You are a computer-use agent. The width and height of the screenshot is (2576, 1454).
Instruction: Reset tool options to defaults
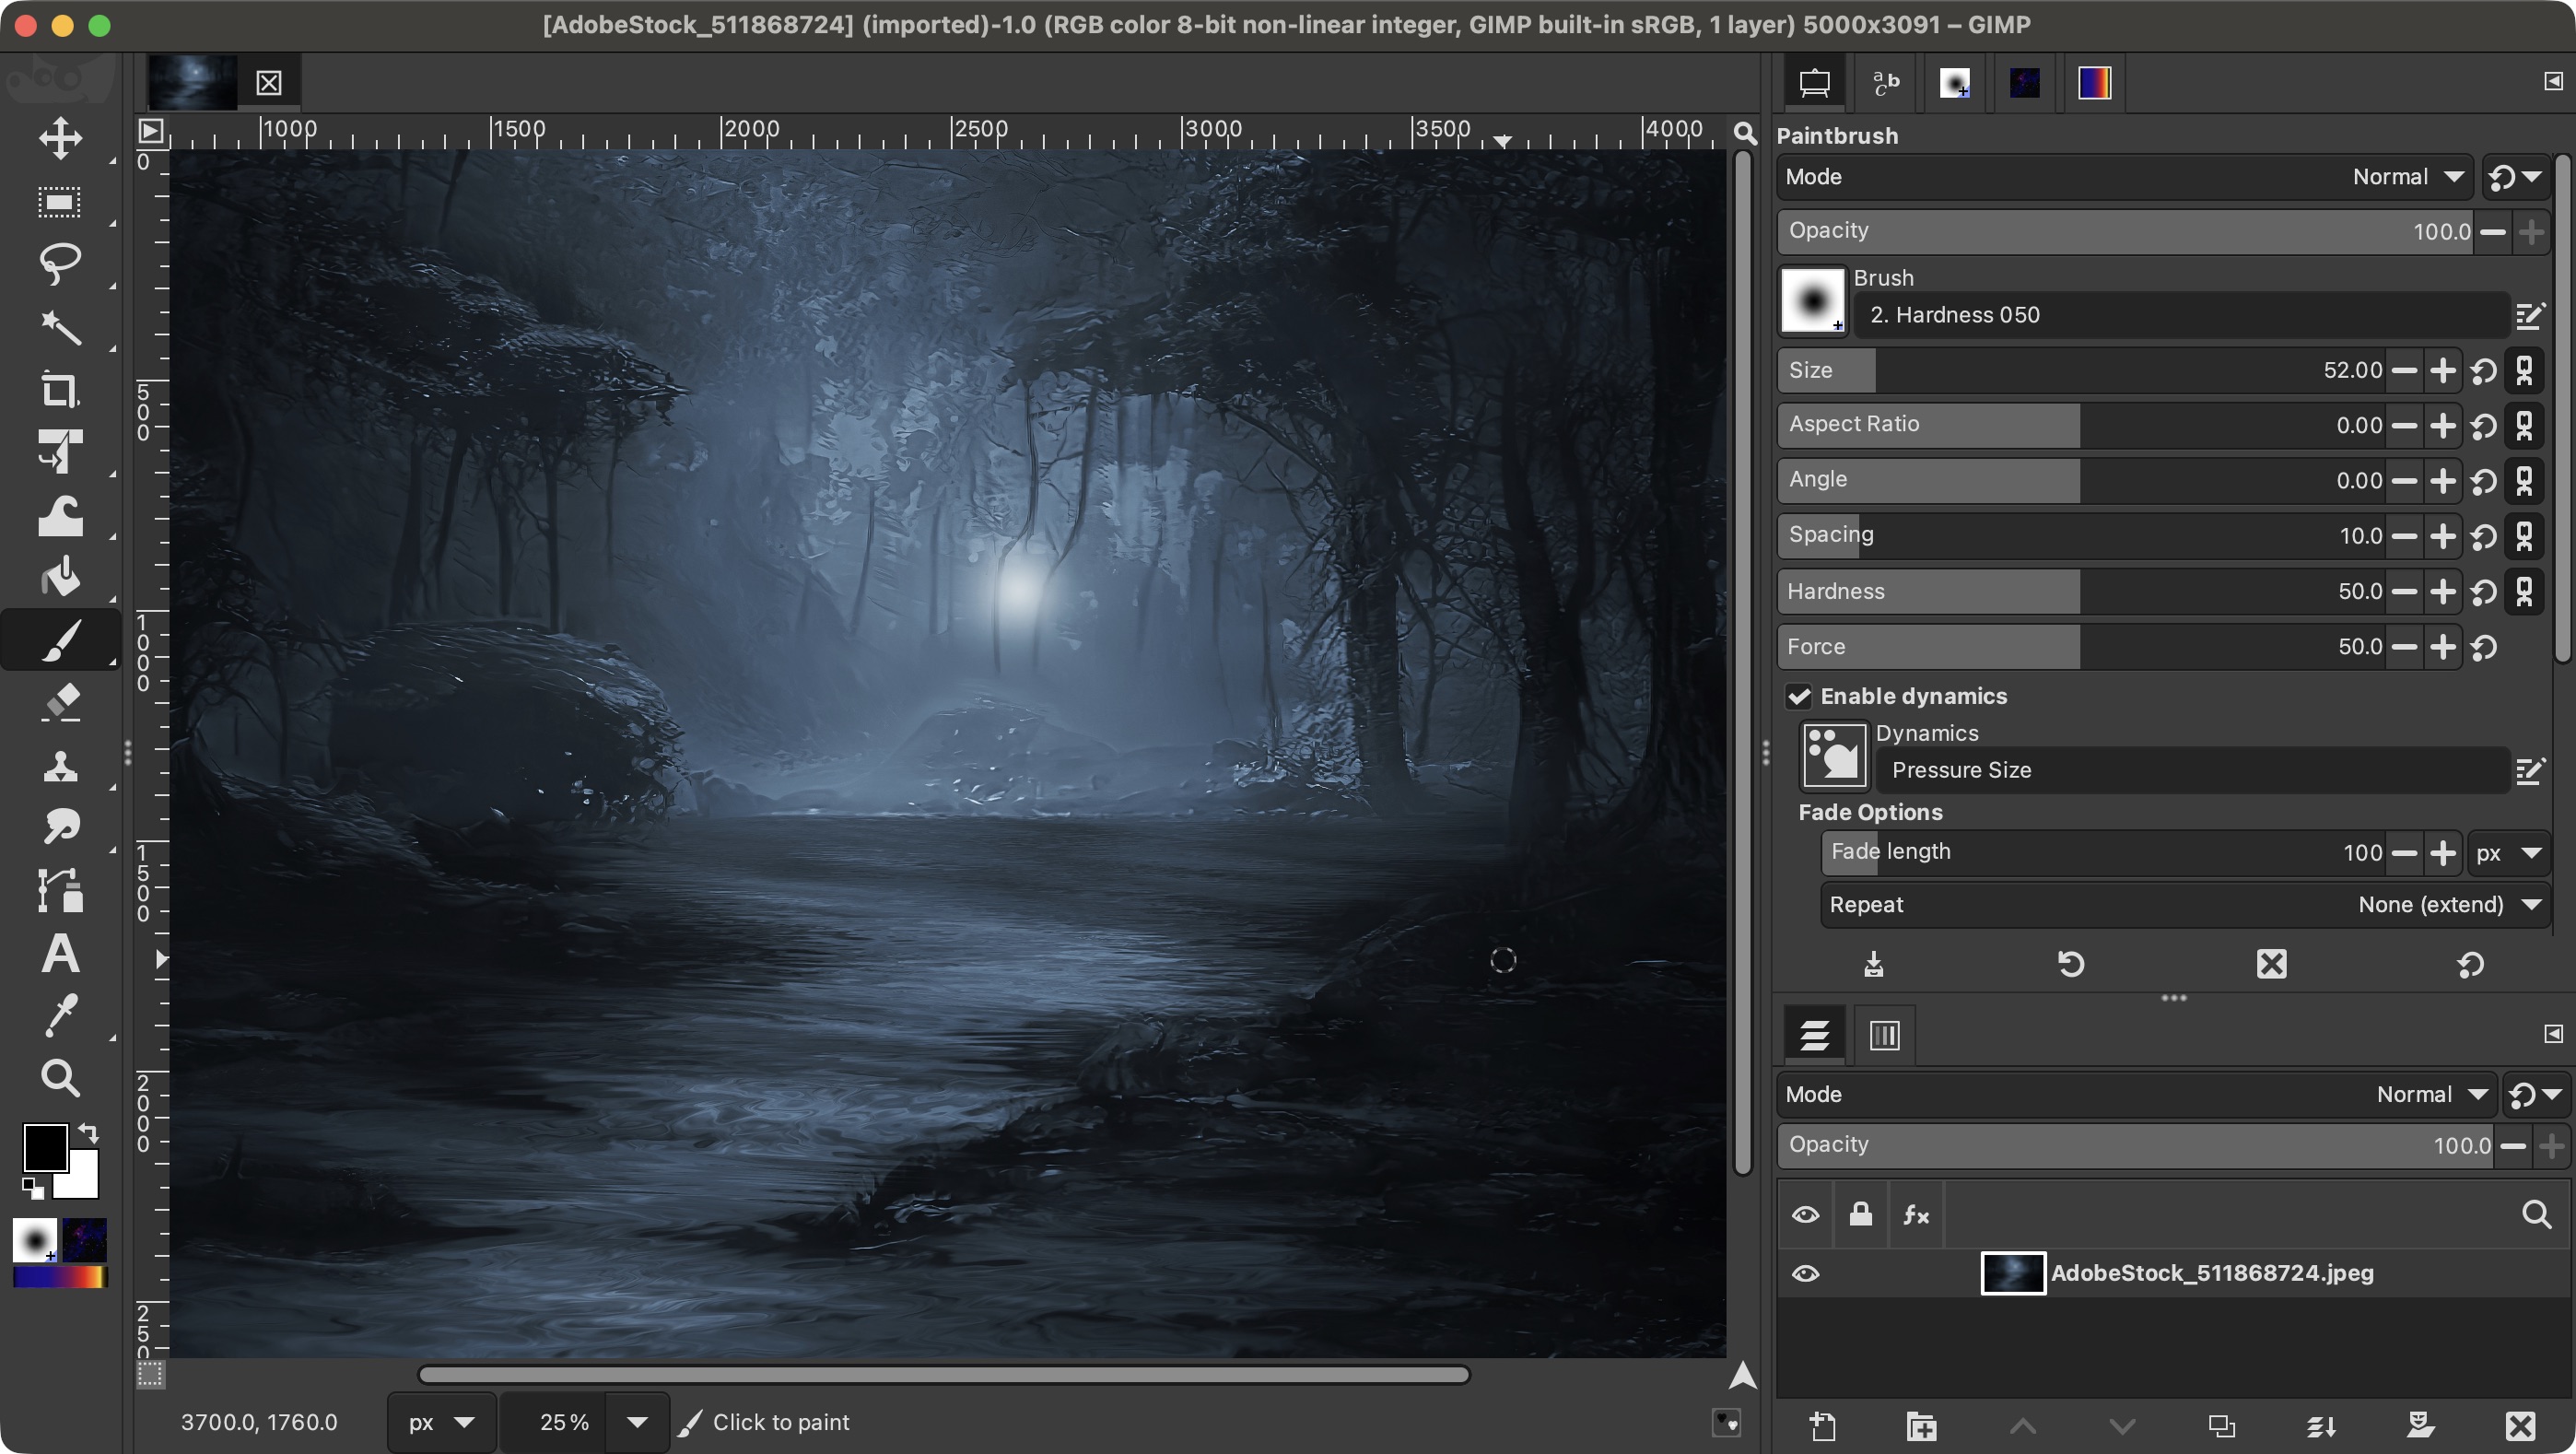[2470, 964]
